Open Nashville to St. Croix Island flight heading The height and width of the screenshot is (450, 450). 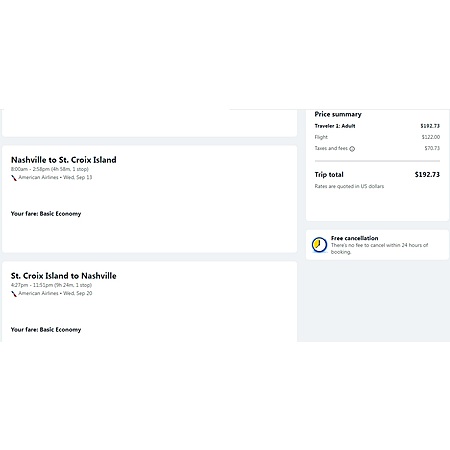point(64,160)
